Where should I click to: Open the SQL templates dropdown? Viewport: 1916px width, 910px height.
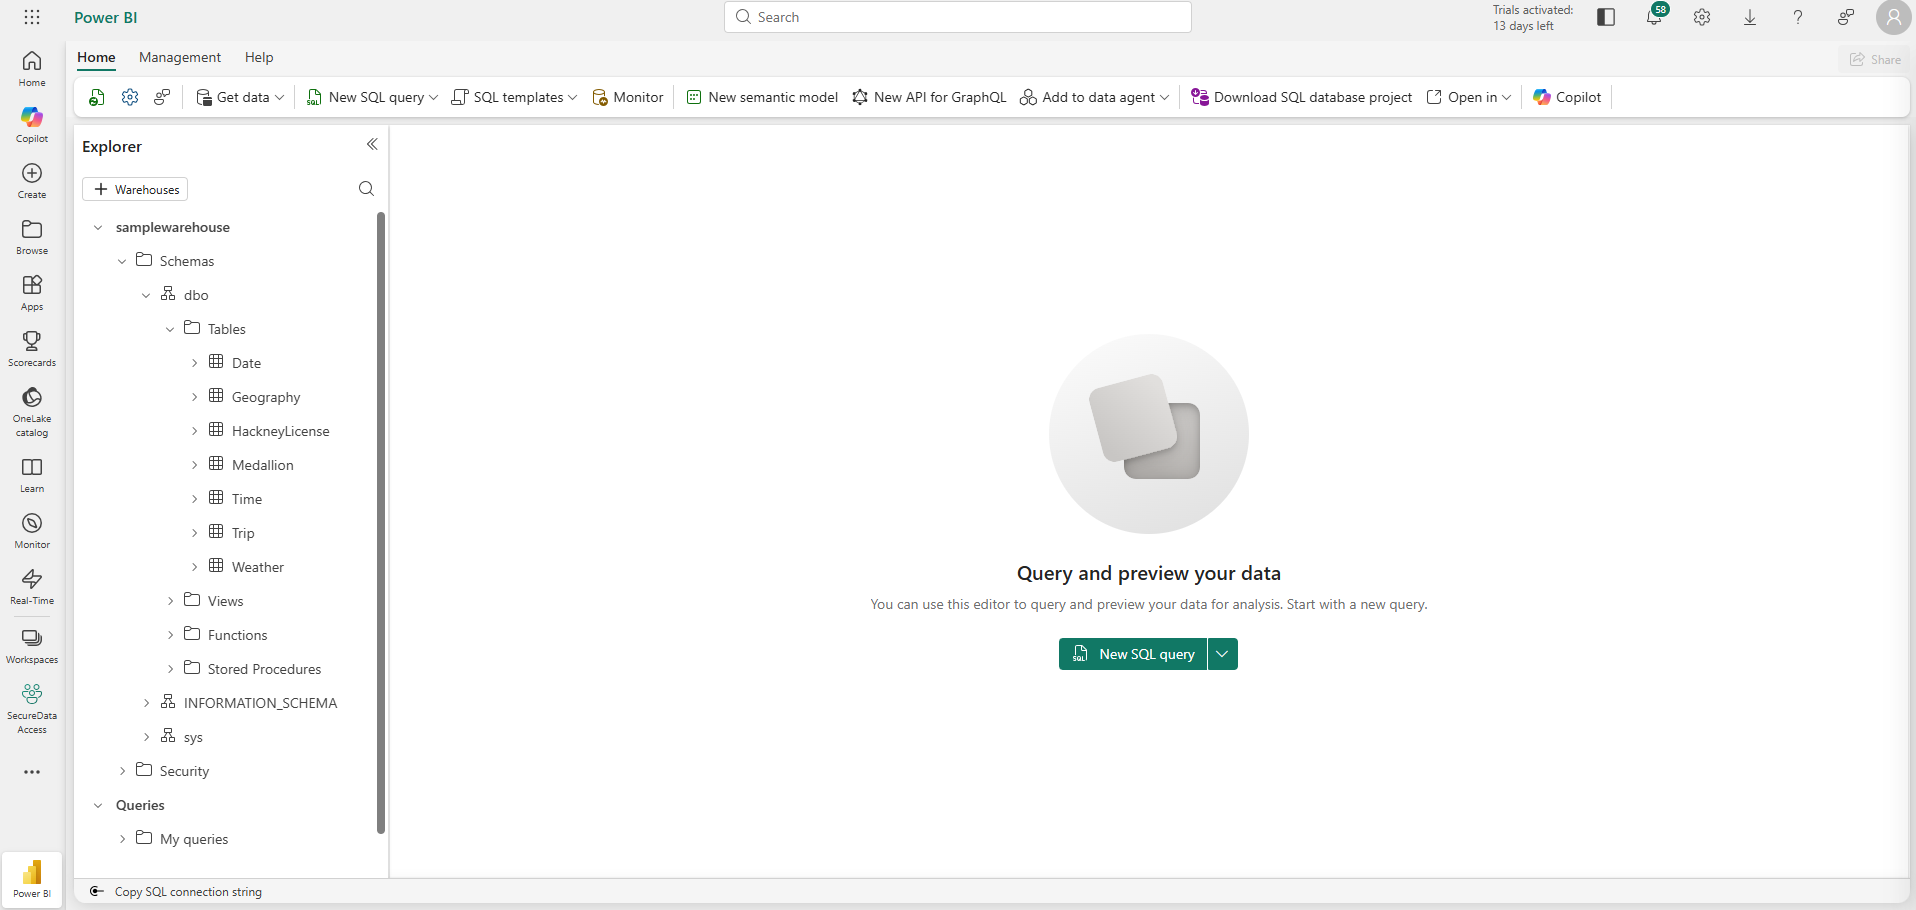[515, 97]
